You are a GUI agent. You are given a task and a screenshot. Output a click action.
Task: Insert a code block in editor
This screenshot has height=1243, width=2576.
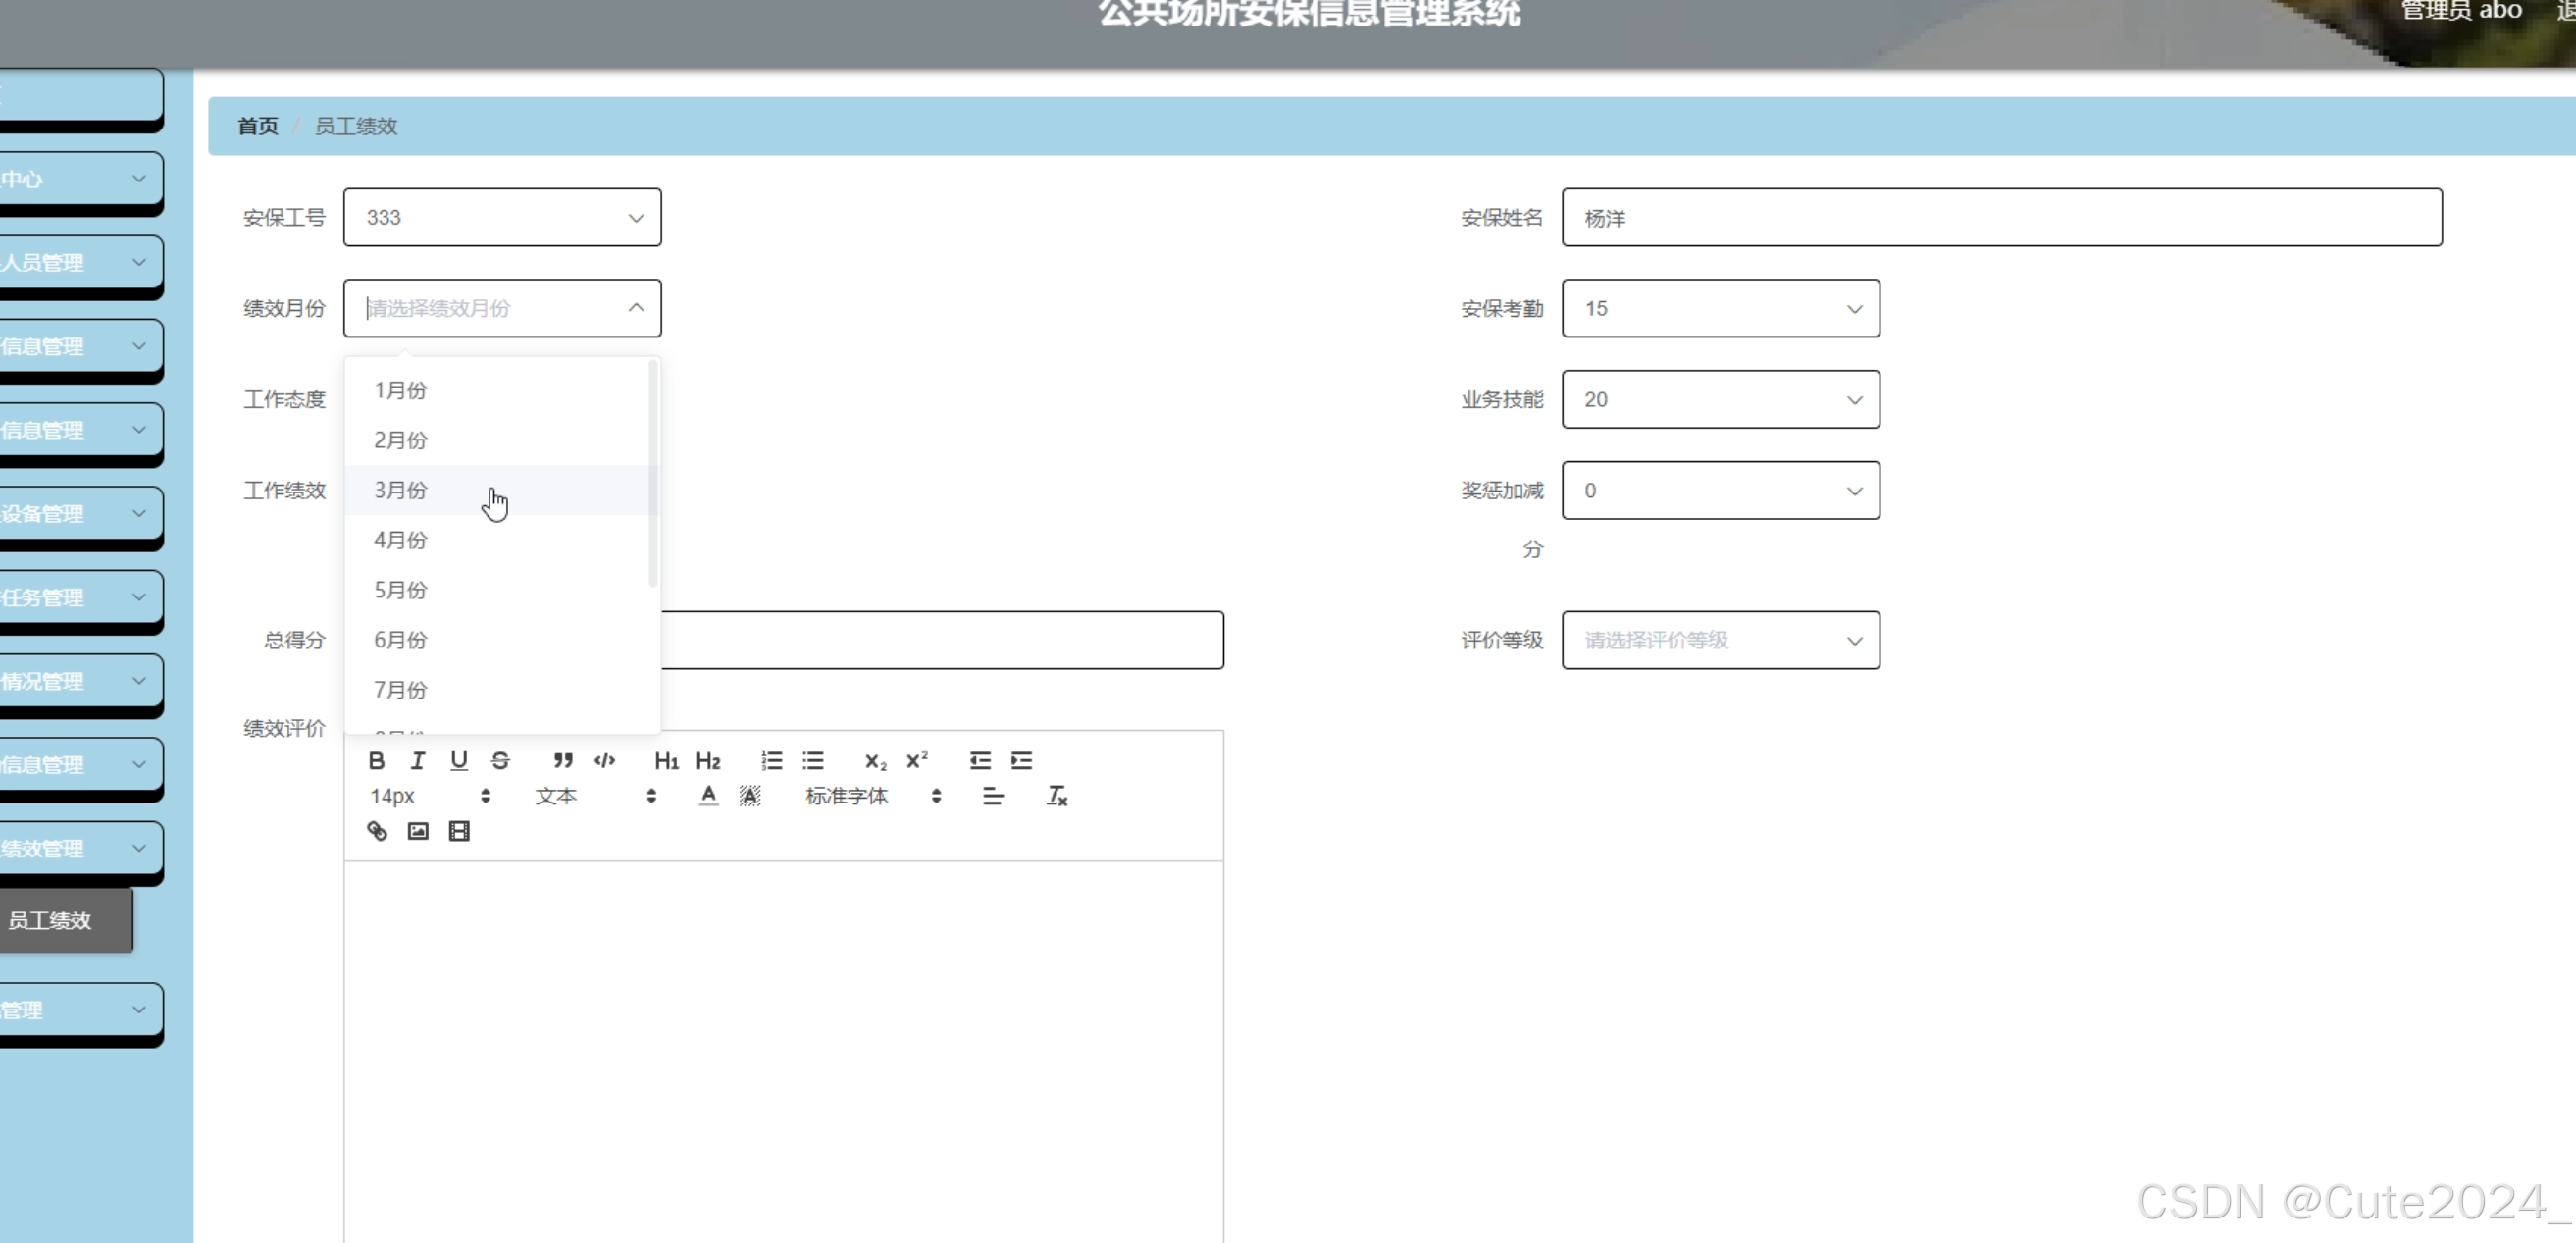coord(604,761)
